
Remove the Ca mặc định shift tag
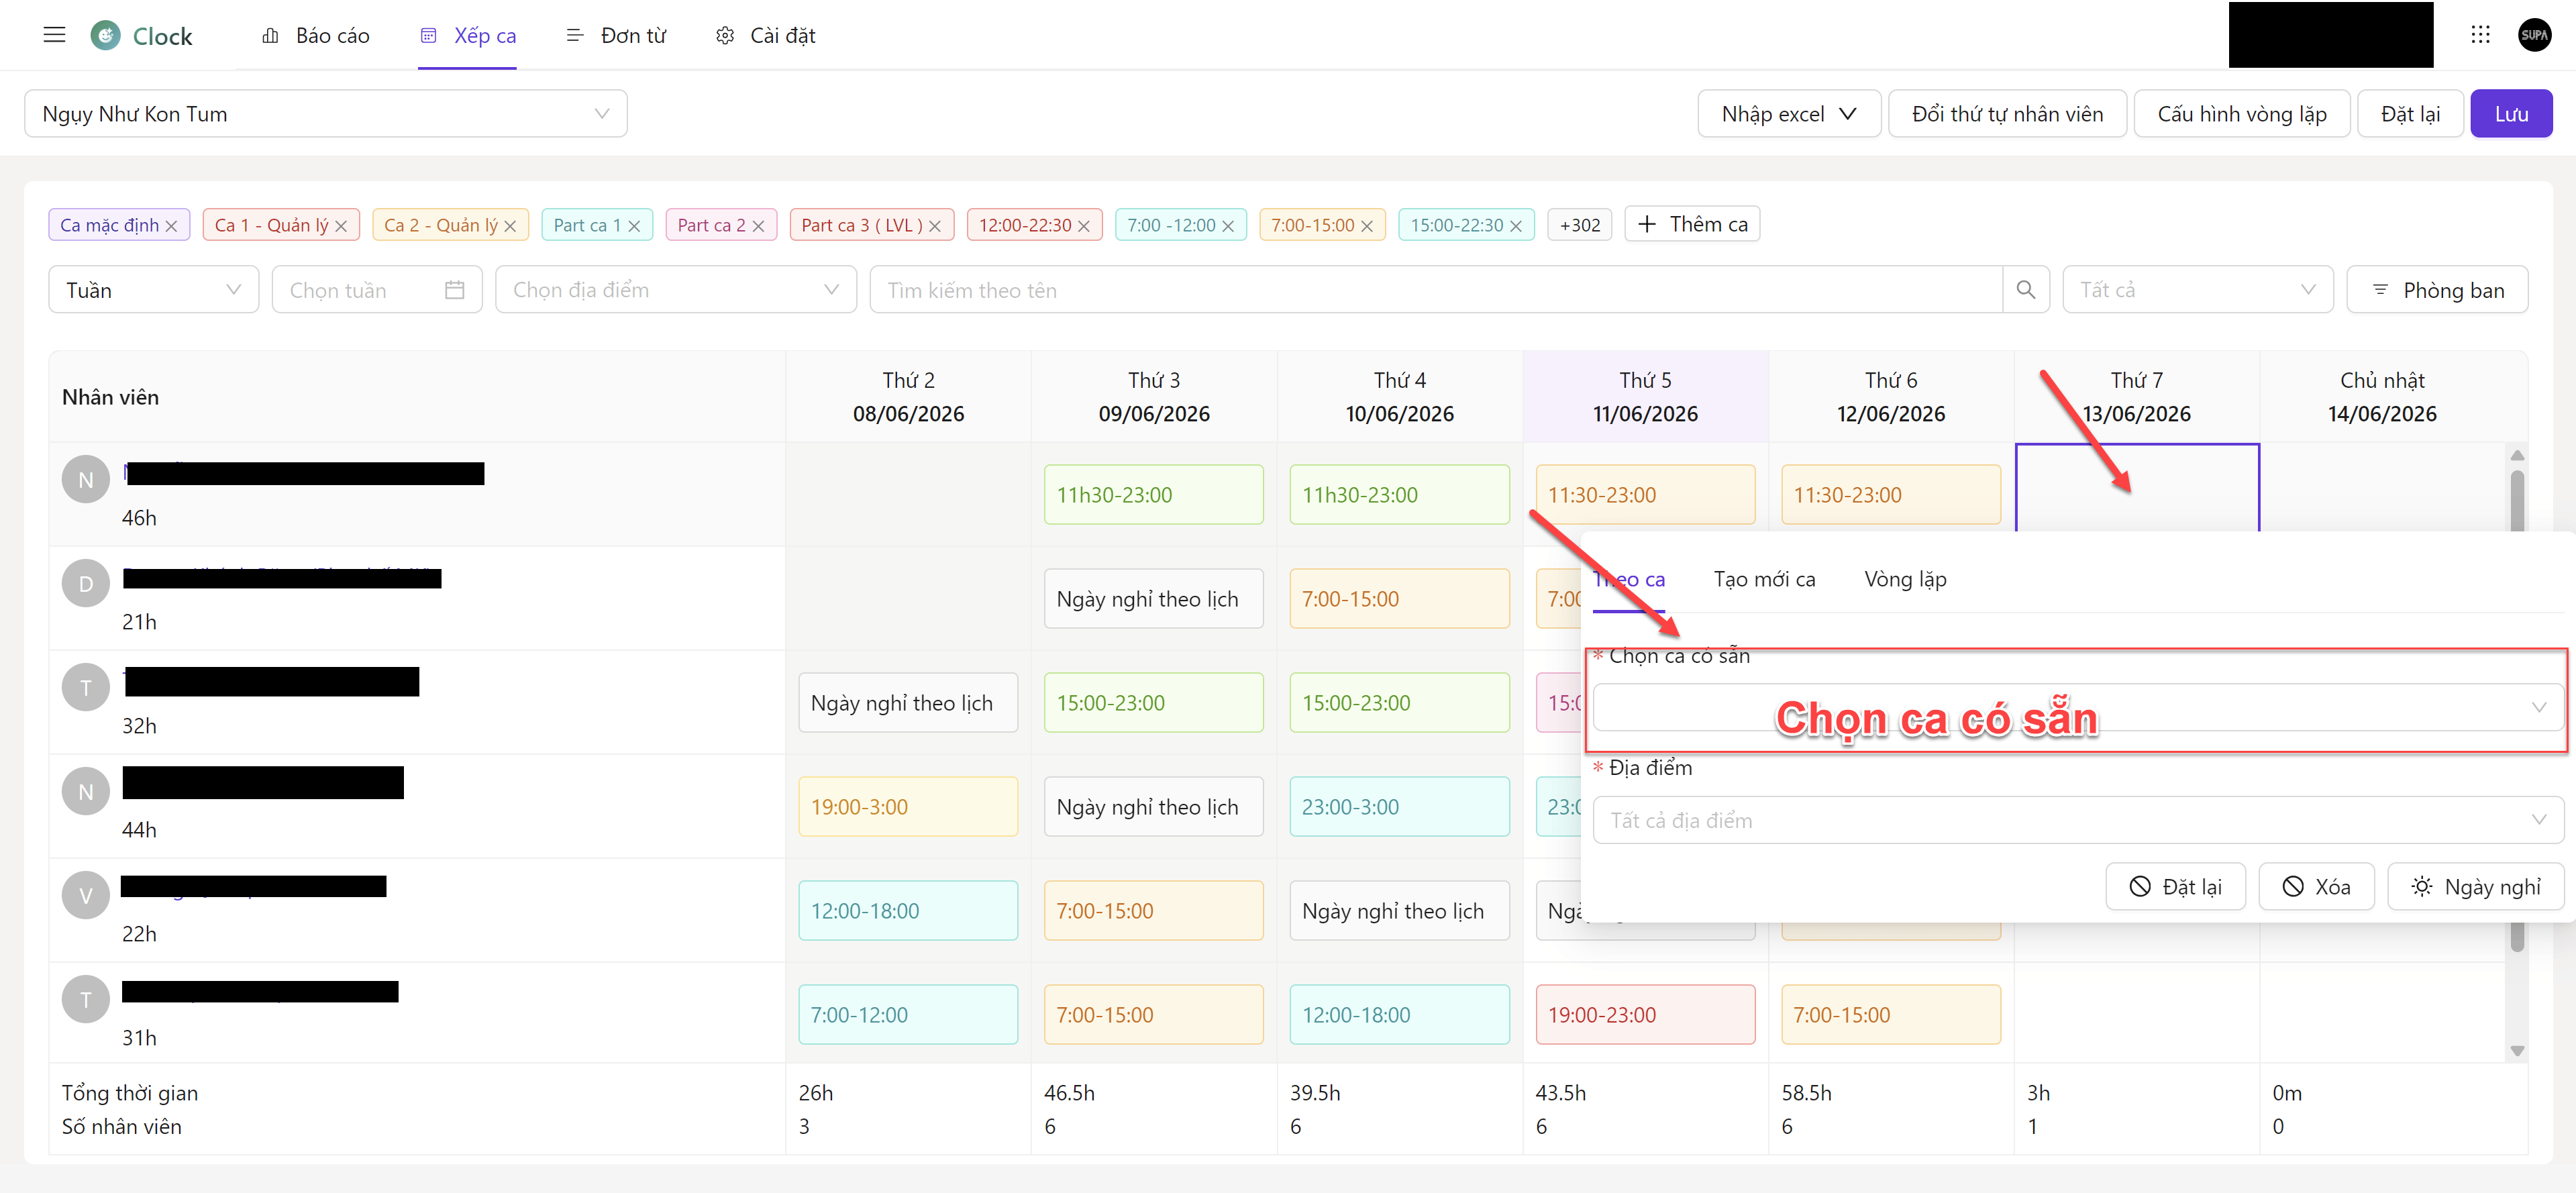[171, 226]
